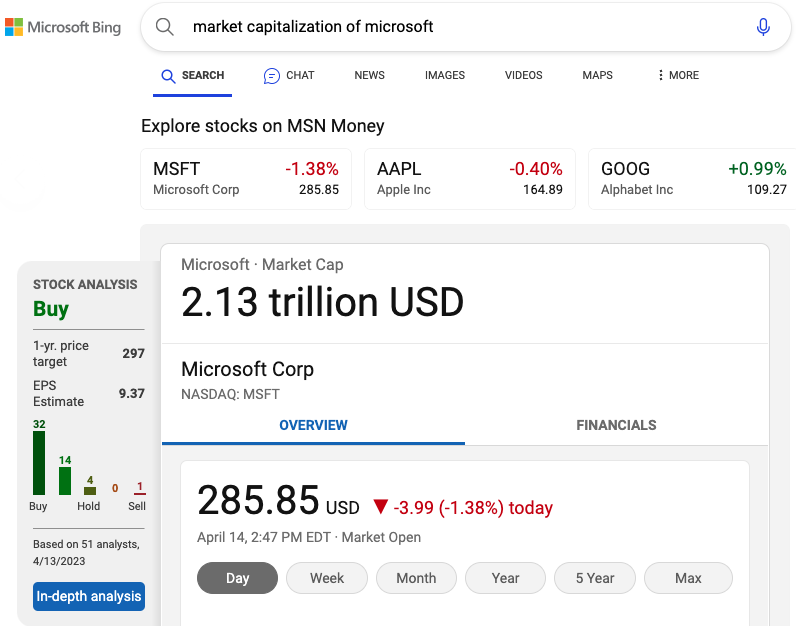Click the Sell label in analysis chart

pyautogui.click(x=137, y=506)
